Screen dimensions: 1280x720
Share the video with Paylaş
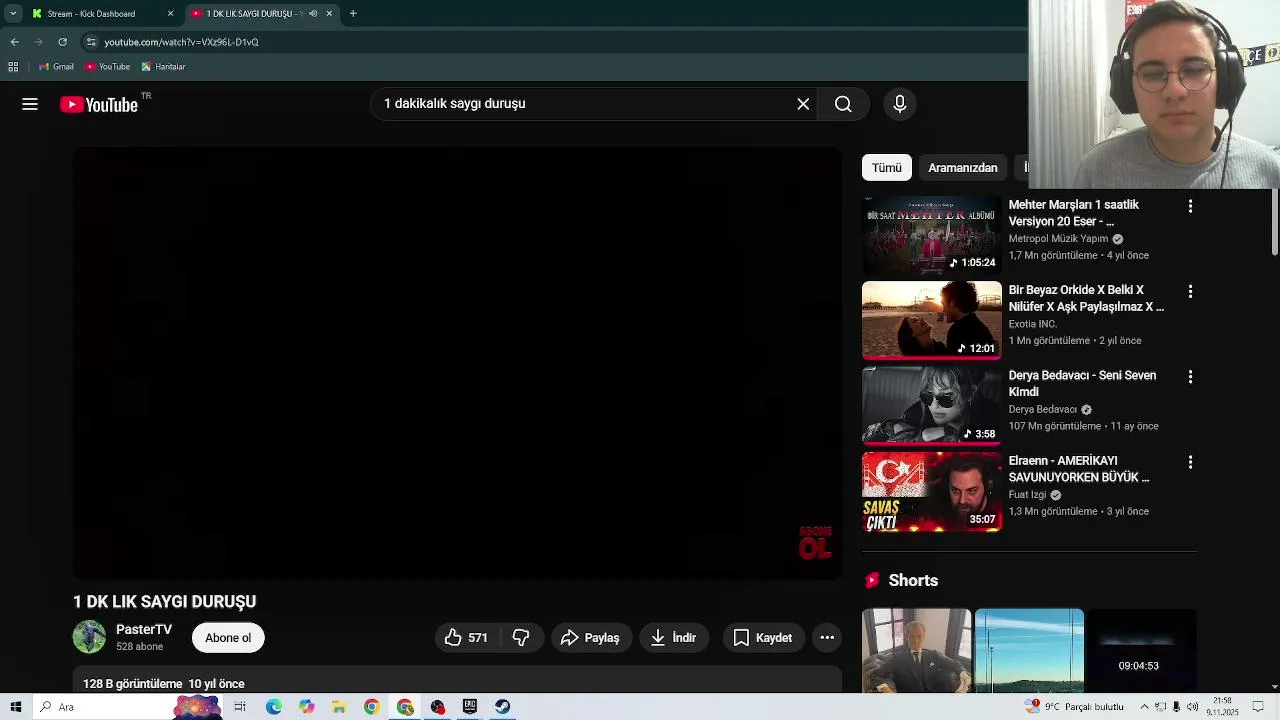pos(591,637)
